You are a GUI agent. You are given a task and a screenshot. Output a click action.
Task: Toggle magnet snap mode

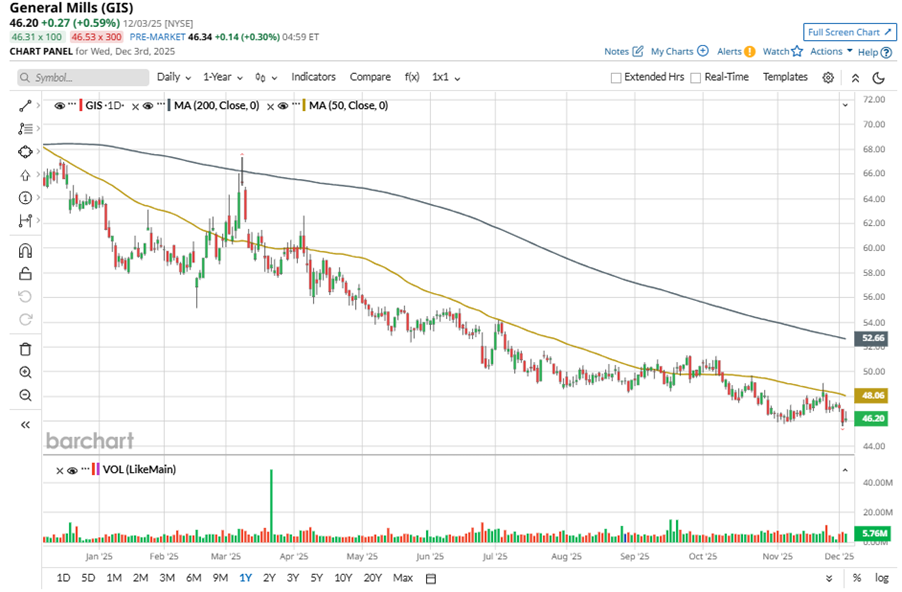(x=25, y=251)
